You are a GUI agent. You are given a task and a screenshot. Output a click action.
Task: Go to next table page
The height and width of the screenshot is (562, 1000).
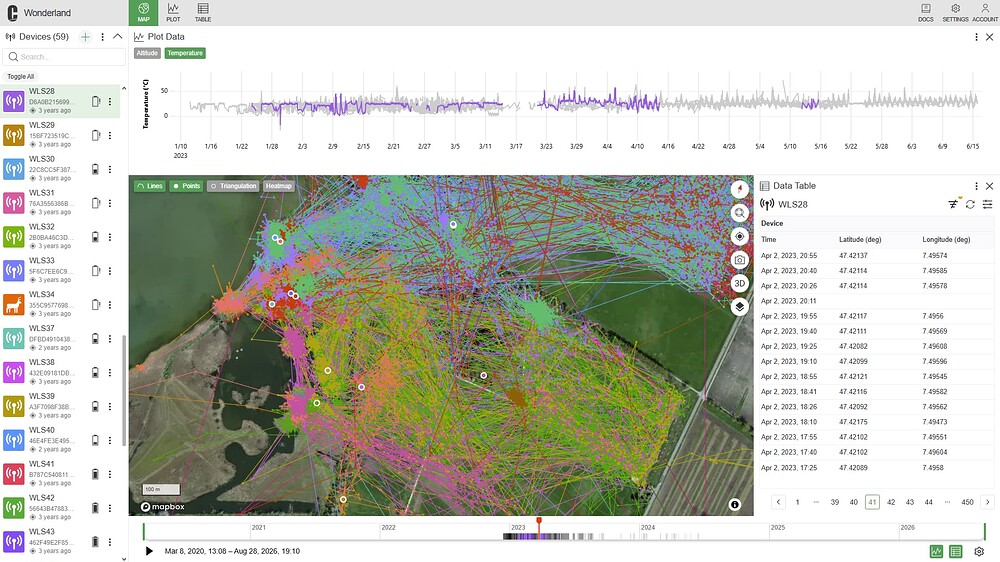point(987,502)
